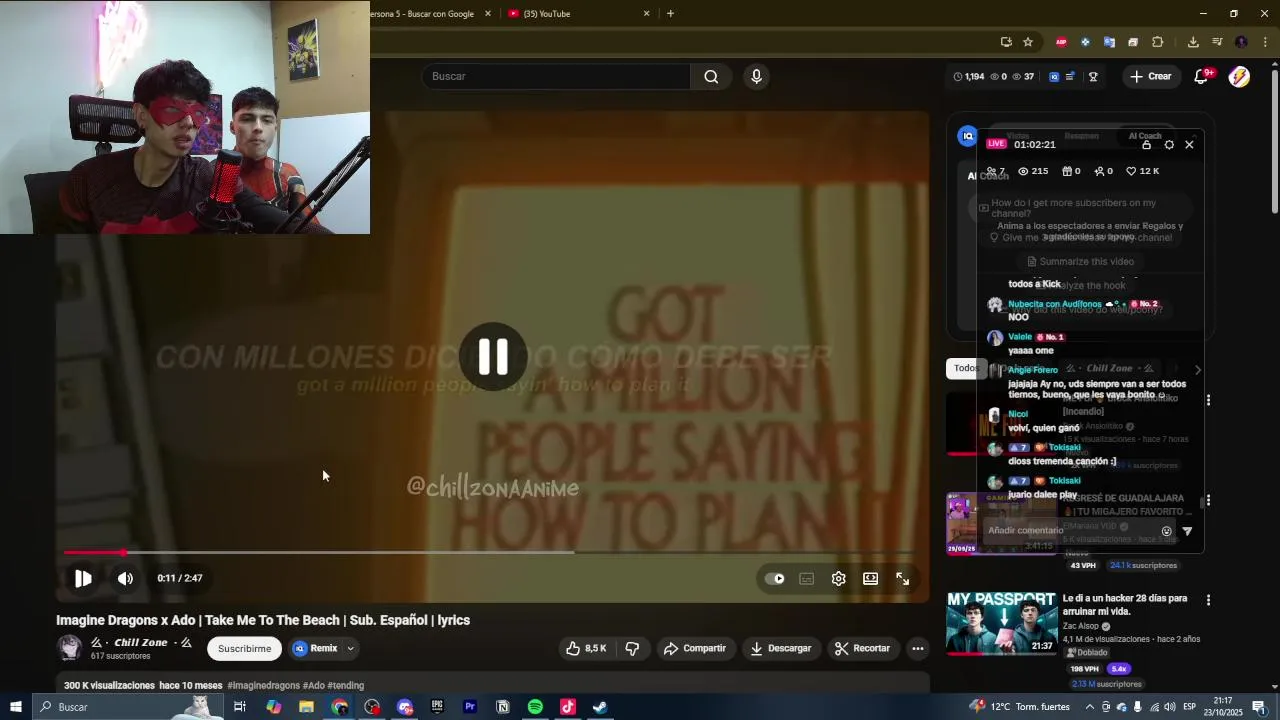
Task: Focus the YouTube Buscar search field
Action: [556, 76]
